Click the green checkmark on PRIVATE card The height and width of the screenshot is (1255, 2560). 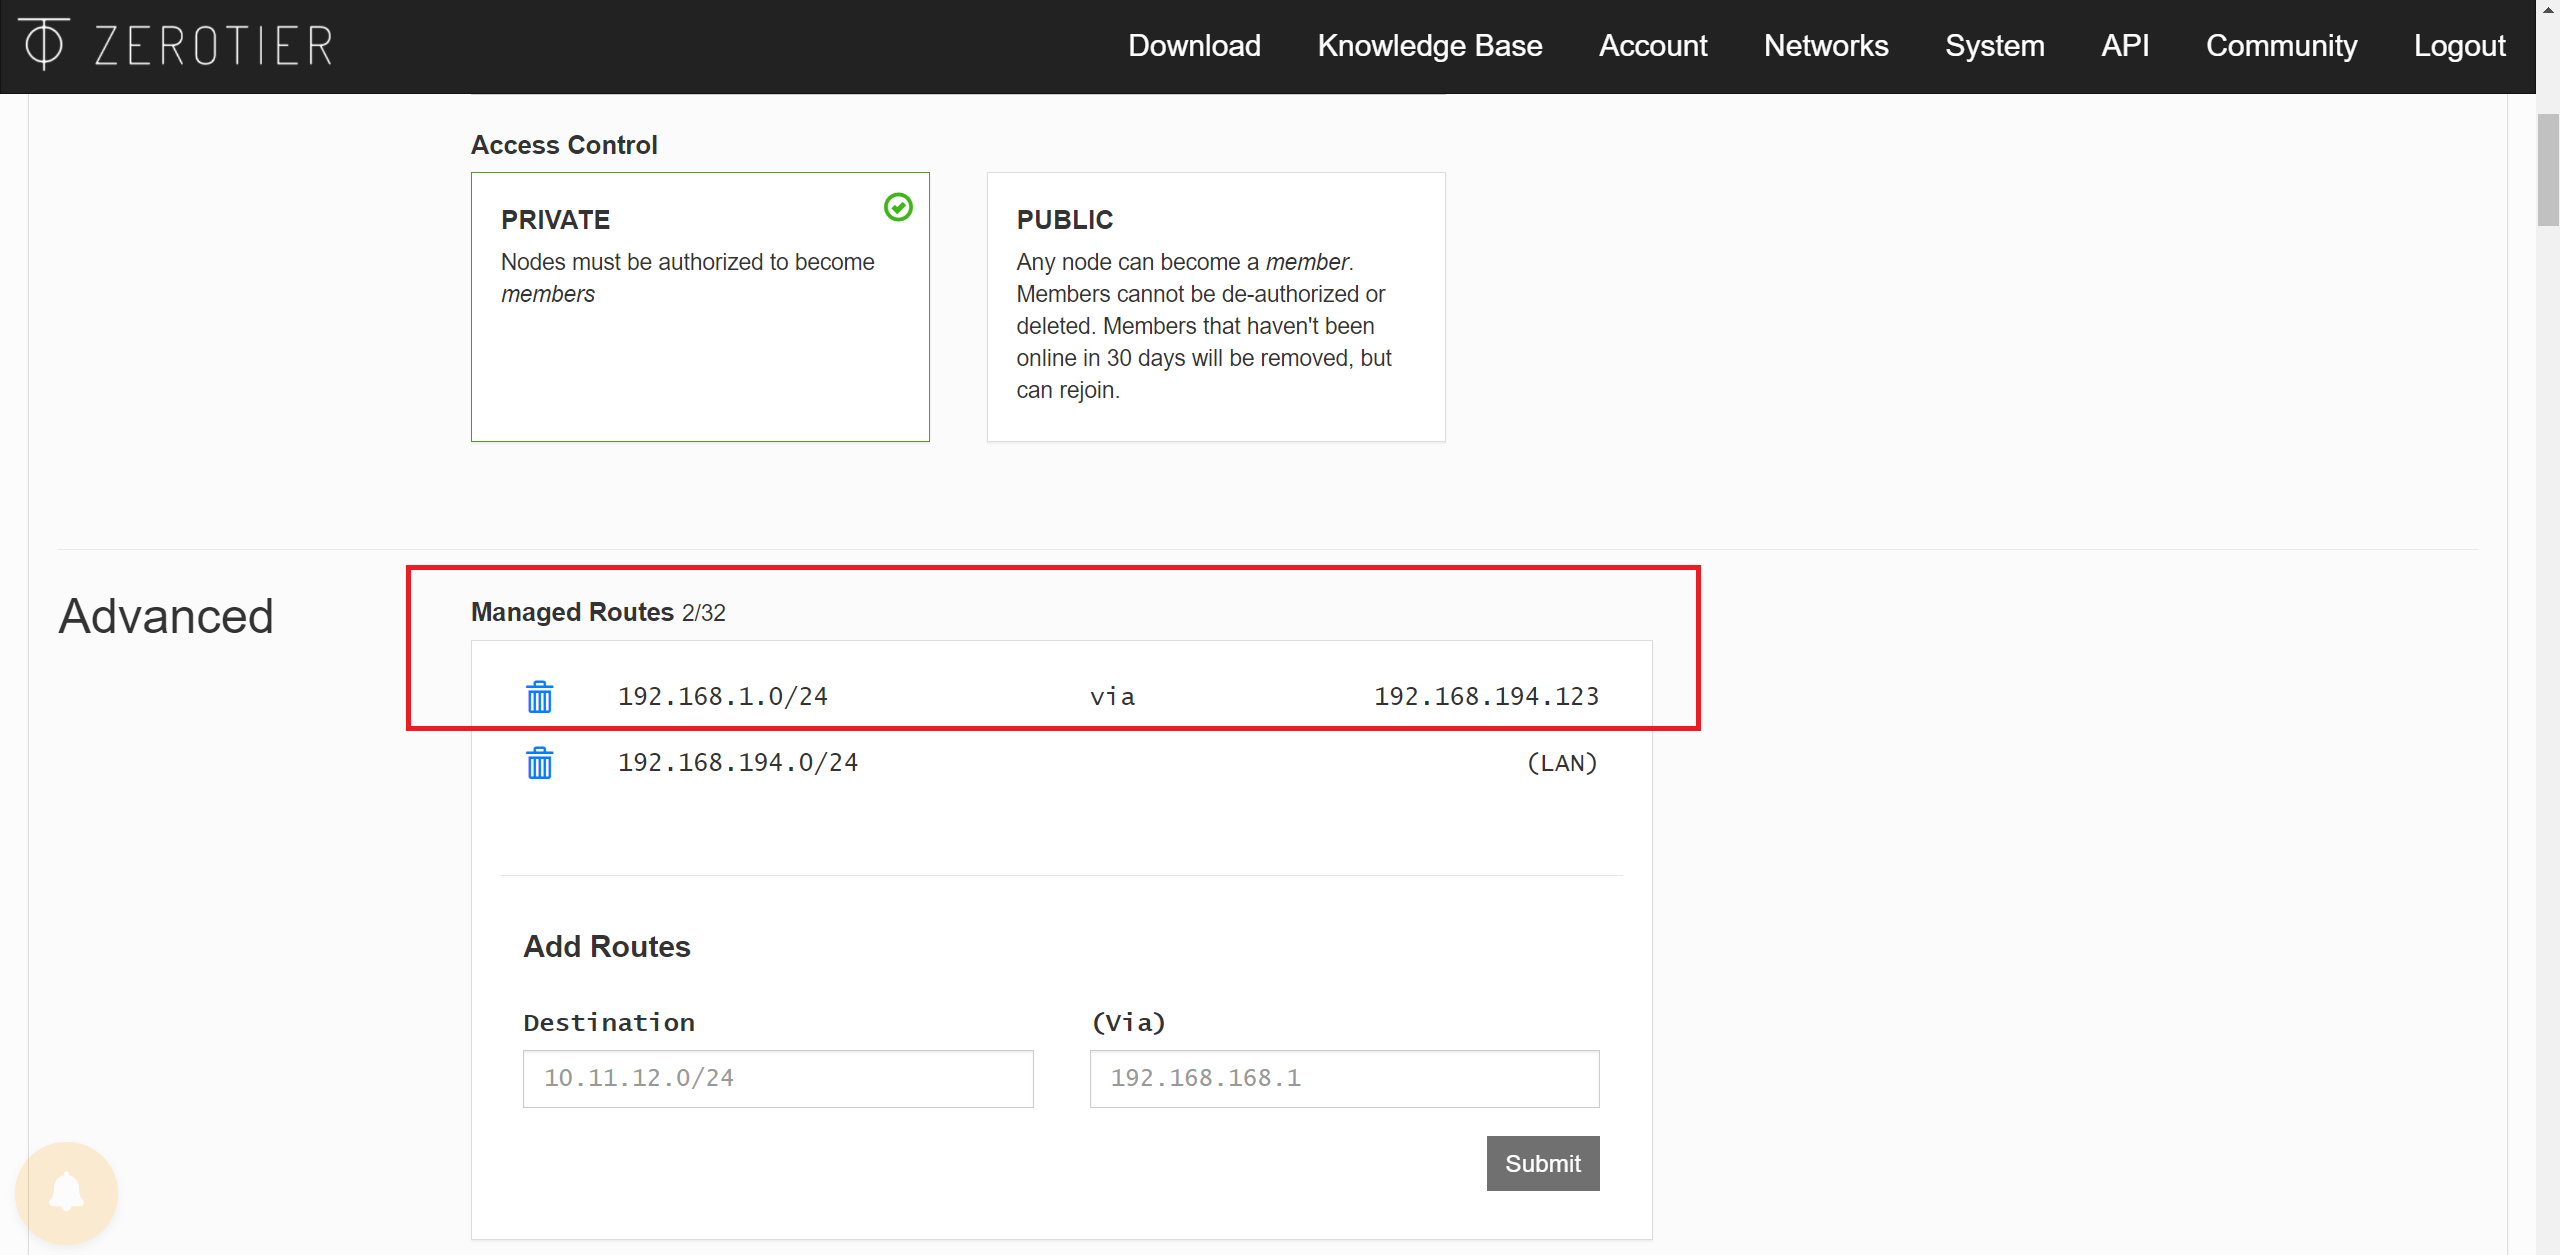(x=898, y=207)
